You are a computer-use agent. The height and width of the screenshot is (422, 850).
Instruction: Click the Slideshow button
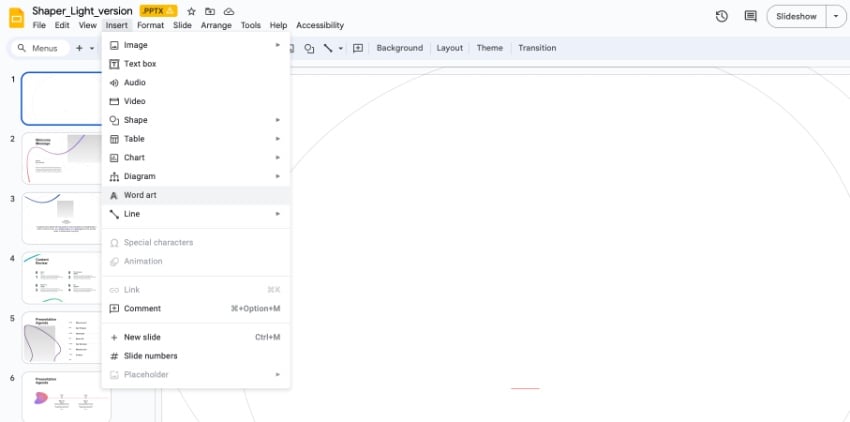point(796,16)
